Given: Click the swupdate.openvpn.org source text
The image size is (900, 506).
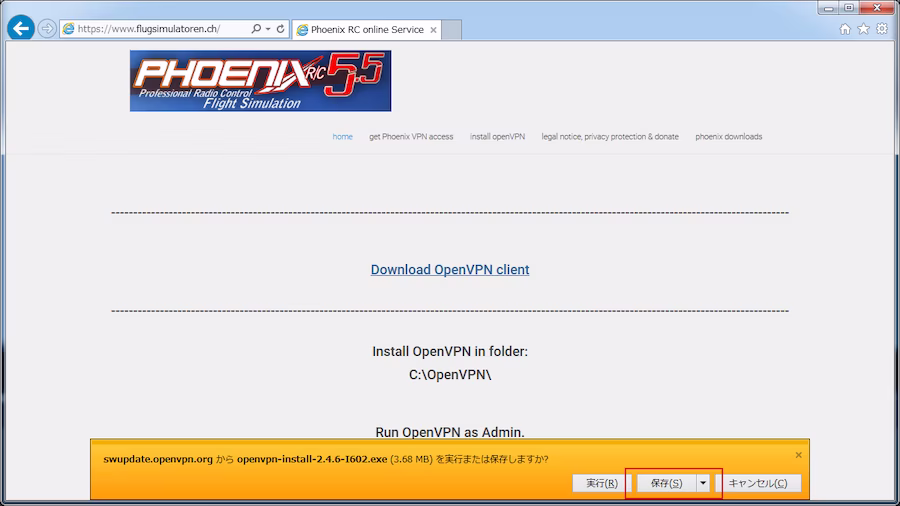Looking at the screenshot, I should 158,459.
